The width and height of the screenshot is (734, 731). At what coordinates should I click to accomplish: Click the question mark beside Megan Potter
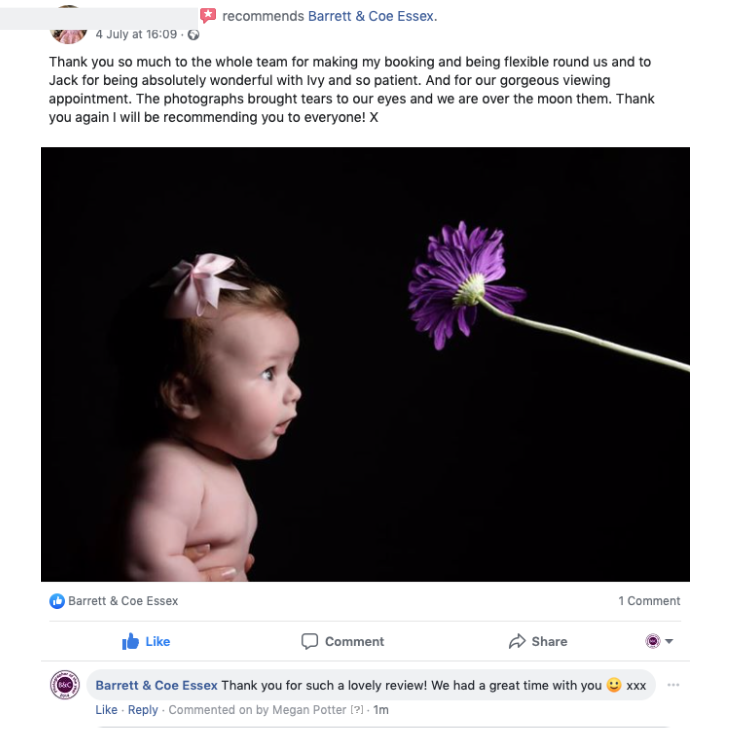(x=357, y=710)
